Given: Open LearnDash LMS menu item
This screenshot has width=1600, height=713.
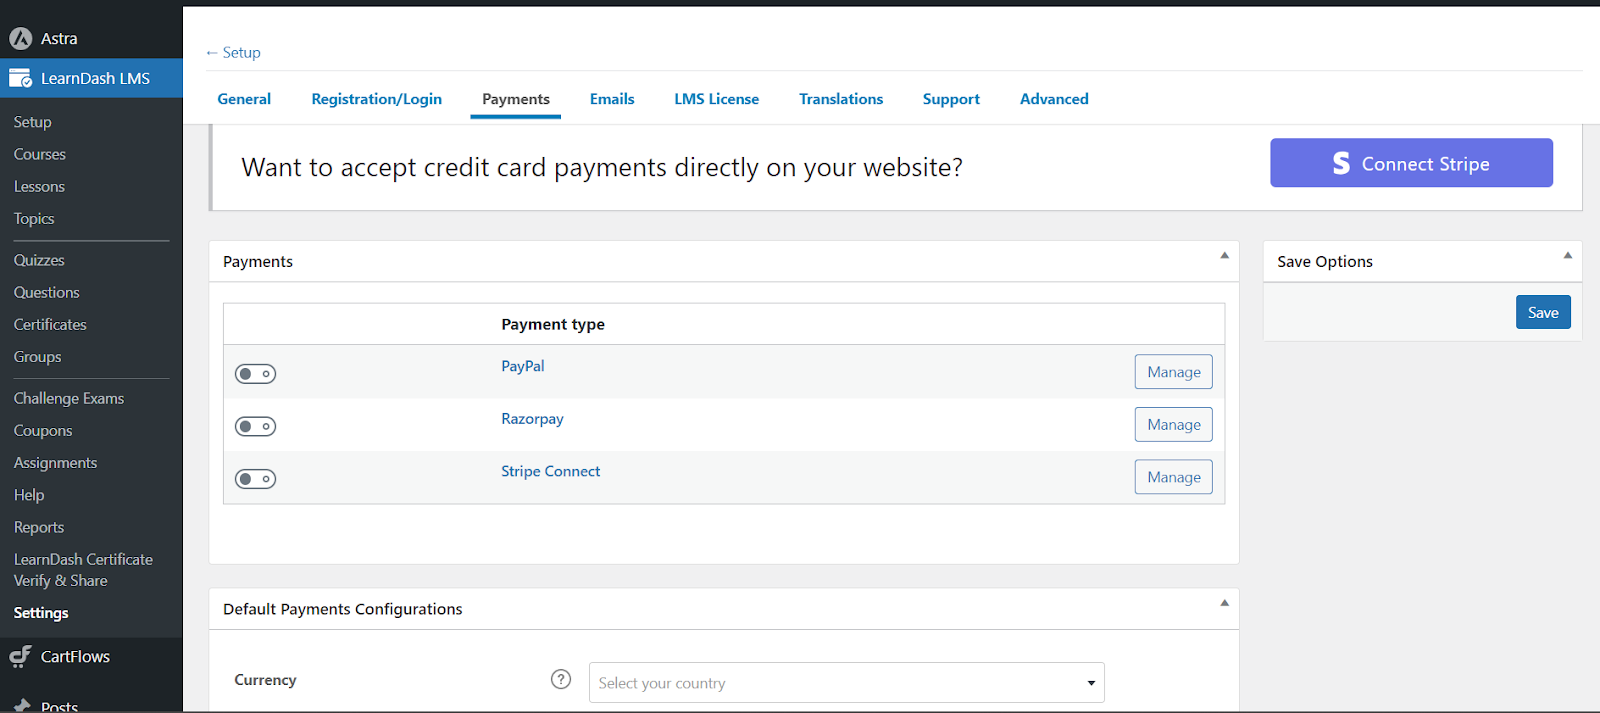Looking at the screenshot, I should pyautogui.click(x=91, y=78).
